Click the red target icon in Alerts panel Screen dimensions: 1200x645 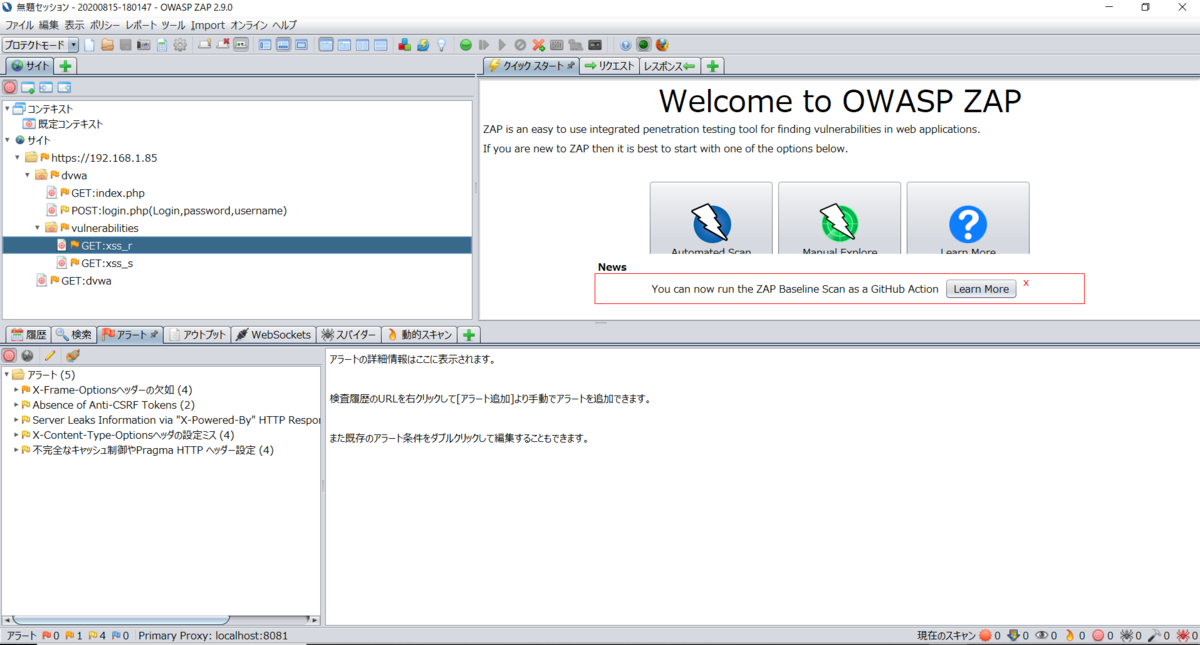(9, 355)
